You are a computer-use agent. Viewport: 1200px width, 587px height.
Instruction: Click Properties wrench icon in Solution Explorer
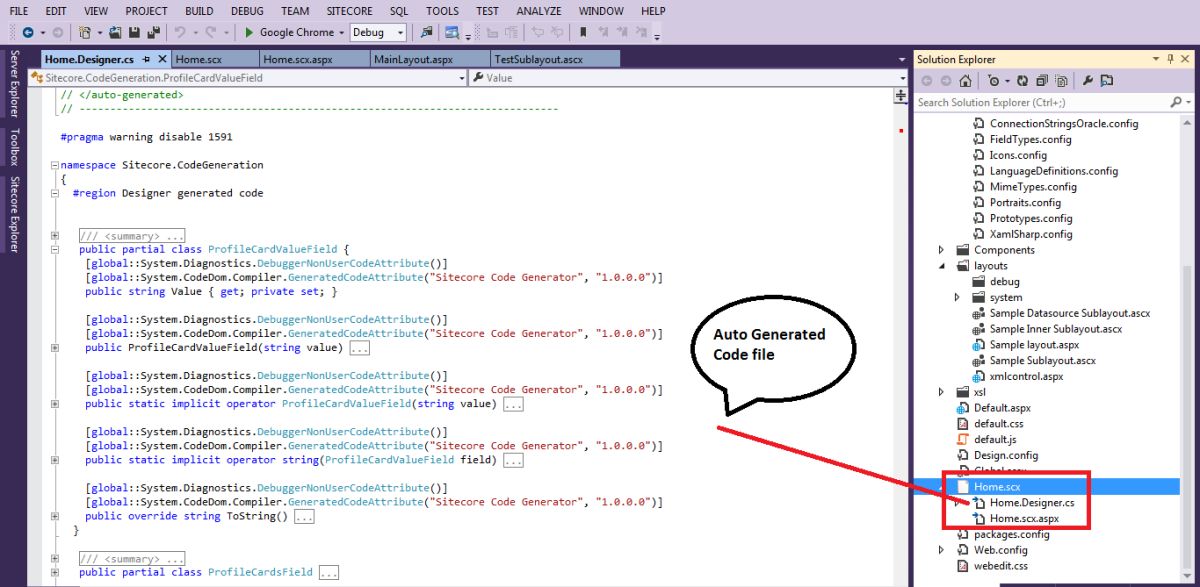1087,81
